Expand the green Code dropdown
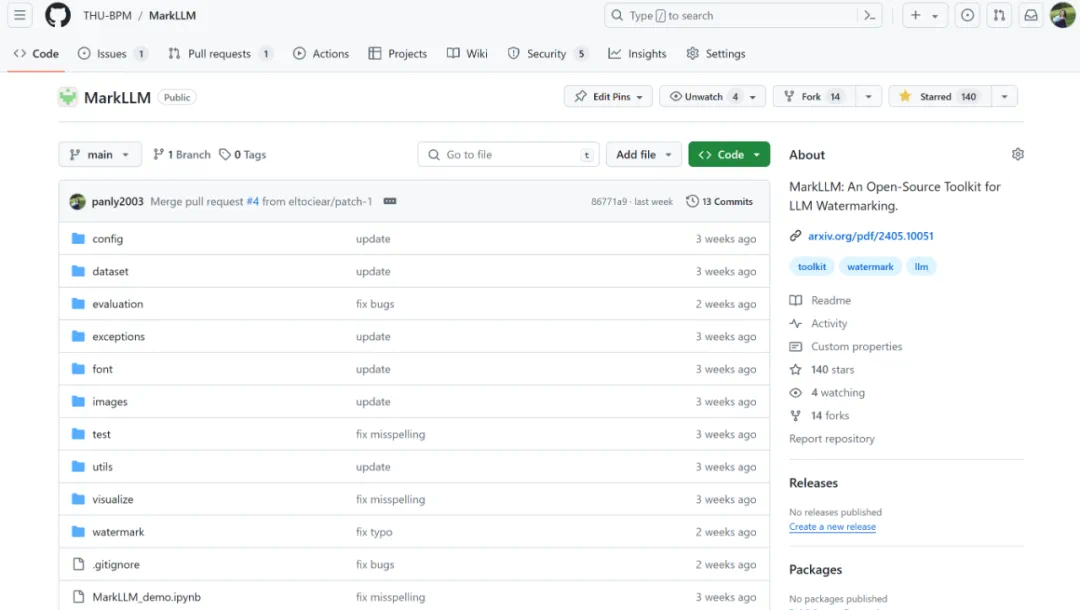1080x610 pixels. coord(729,155)
